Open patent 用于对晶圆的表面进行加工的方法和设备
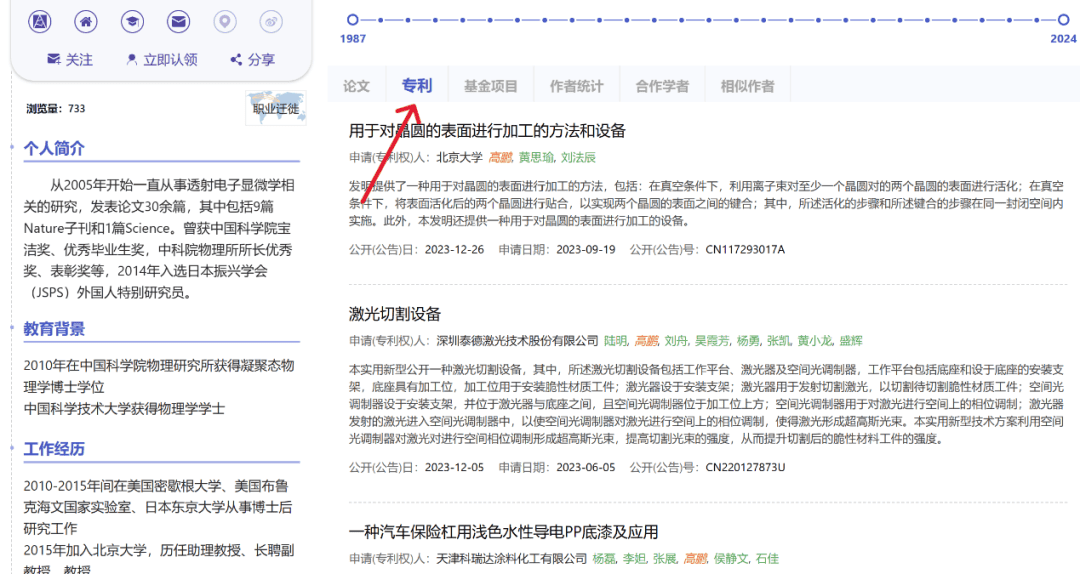The height and width of the screenshot is (574, 1080). pyautogui.click(x=487, y=131)
